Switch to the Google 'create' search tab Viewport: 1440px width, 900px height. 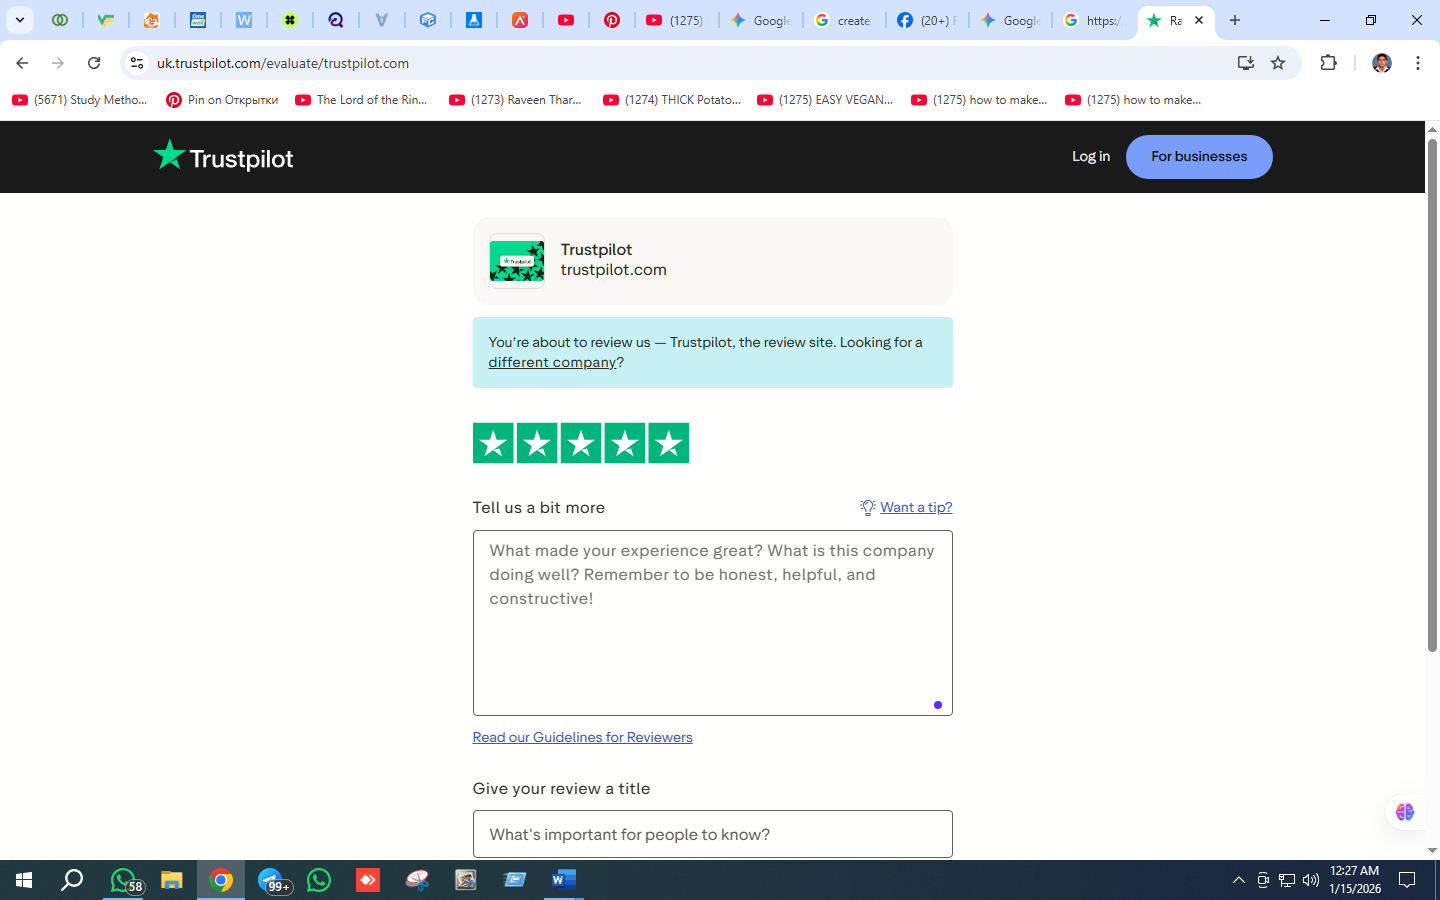844,20
